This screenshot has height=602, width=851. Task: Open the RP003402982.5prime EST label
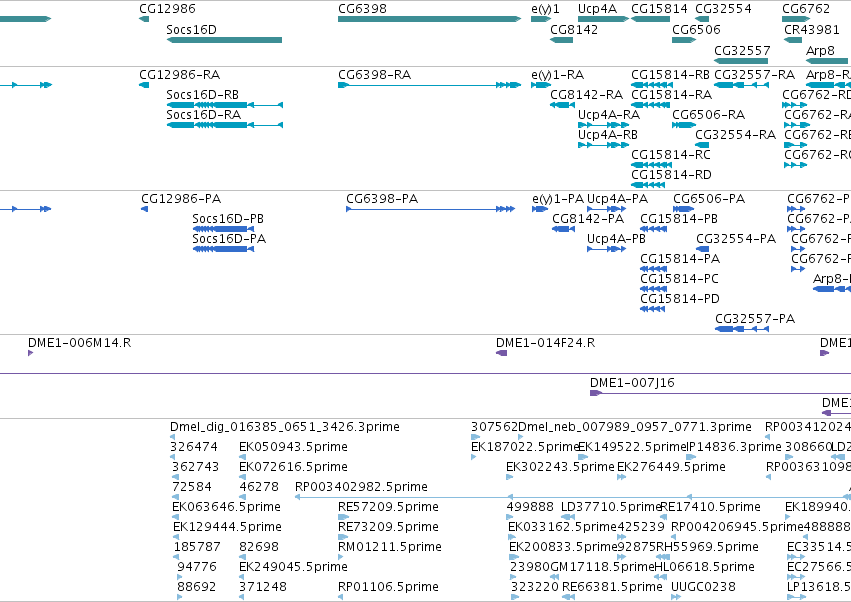tap(361, 487)
